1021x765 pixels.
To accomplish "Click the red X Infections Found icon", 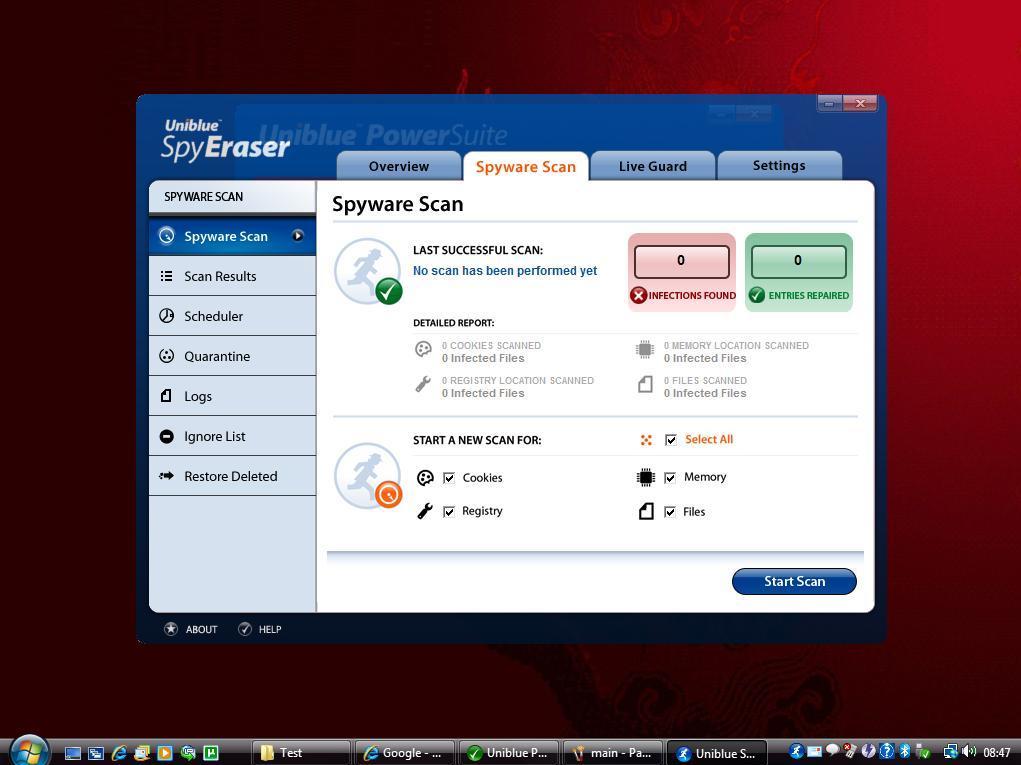I will (638, 295).
